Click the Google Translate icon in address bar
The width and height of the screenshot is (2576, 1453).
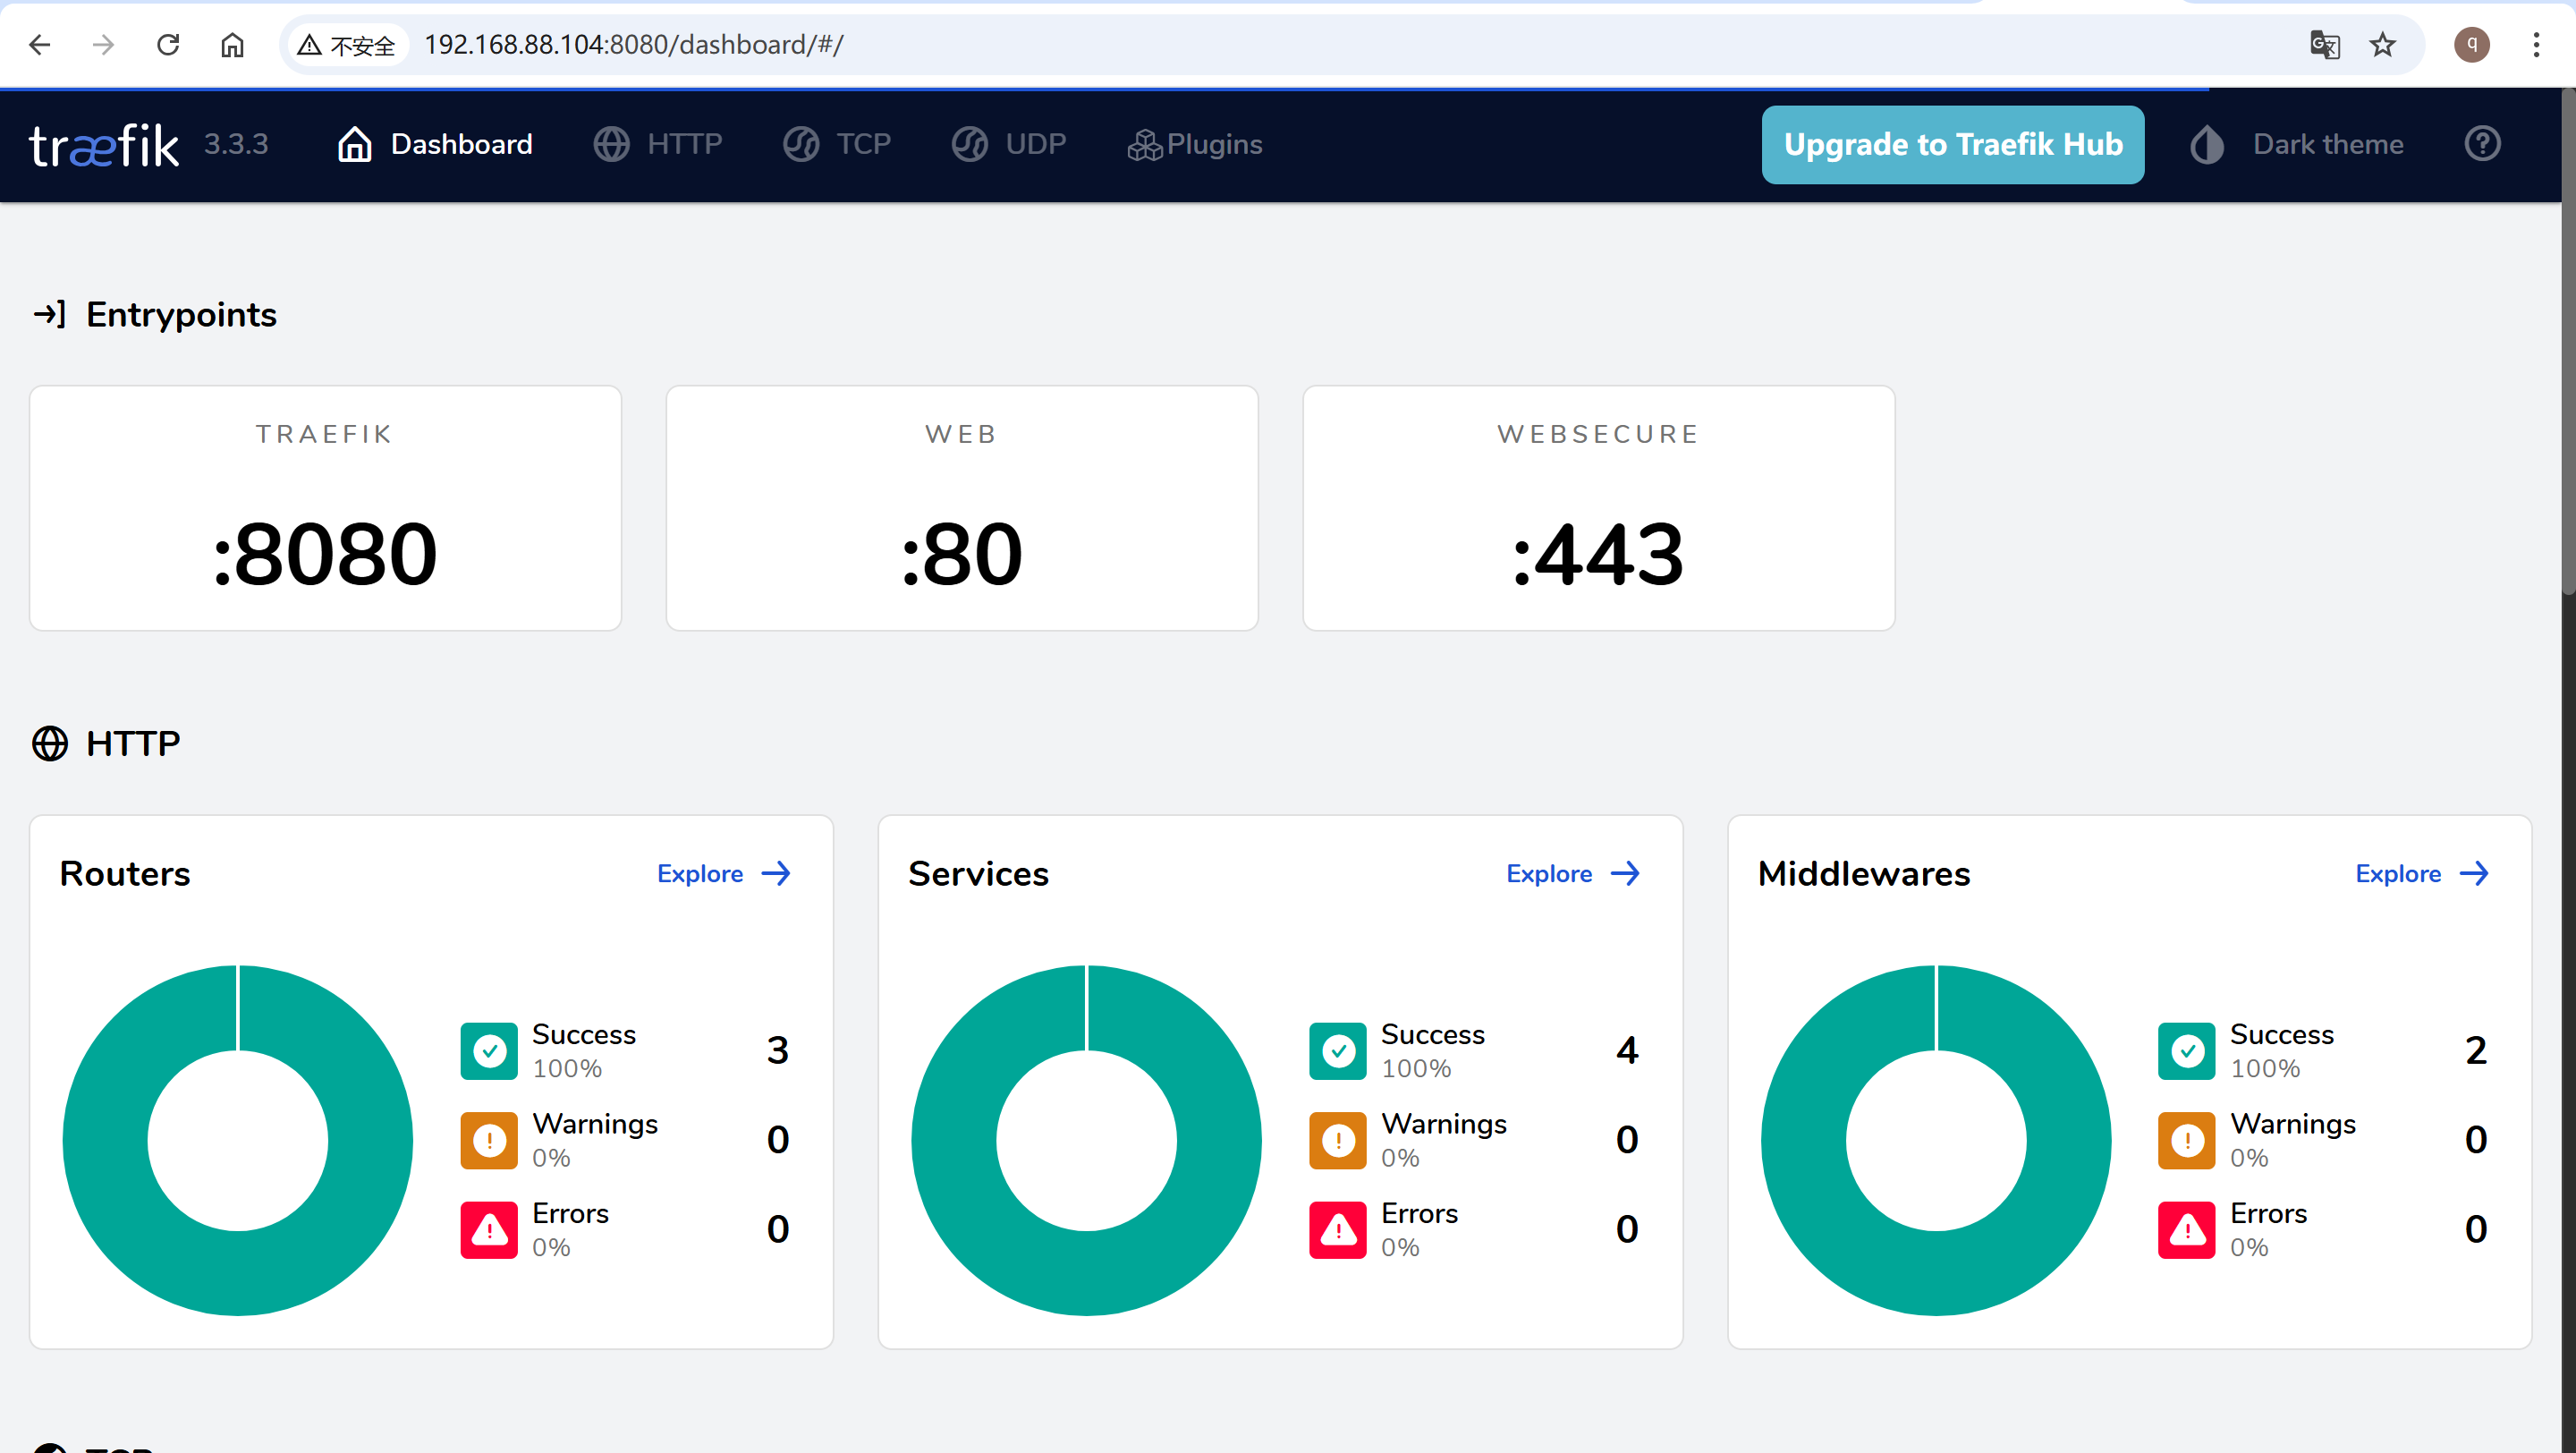(2324, 45)
